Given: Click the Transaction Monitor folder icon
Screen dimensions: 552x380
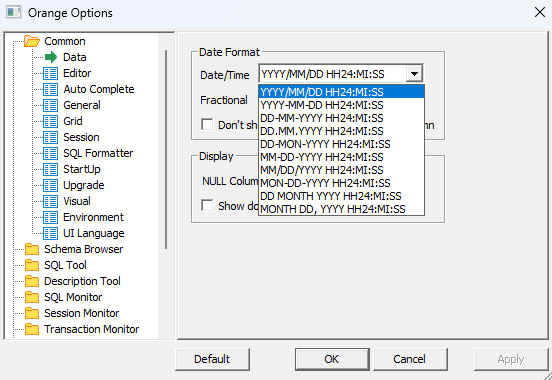Looking at the screenshot, I should point(32,329).
